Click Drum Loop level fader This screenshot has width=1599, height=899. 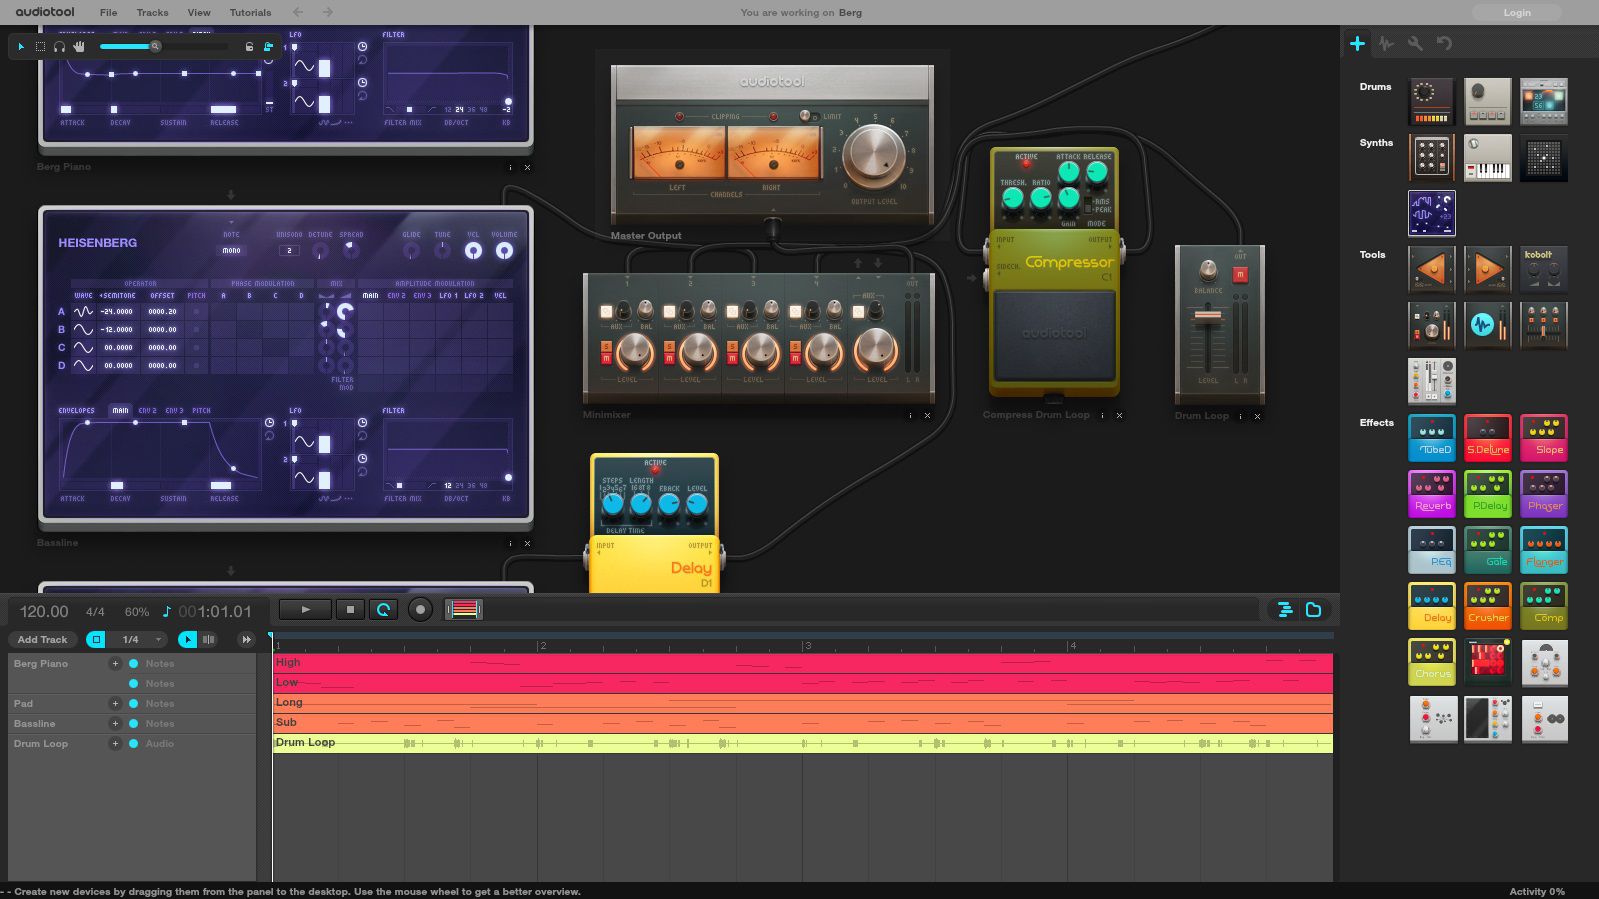pyautogui.click(x=1208, y=316)
